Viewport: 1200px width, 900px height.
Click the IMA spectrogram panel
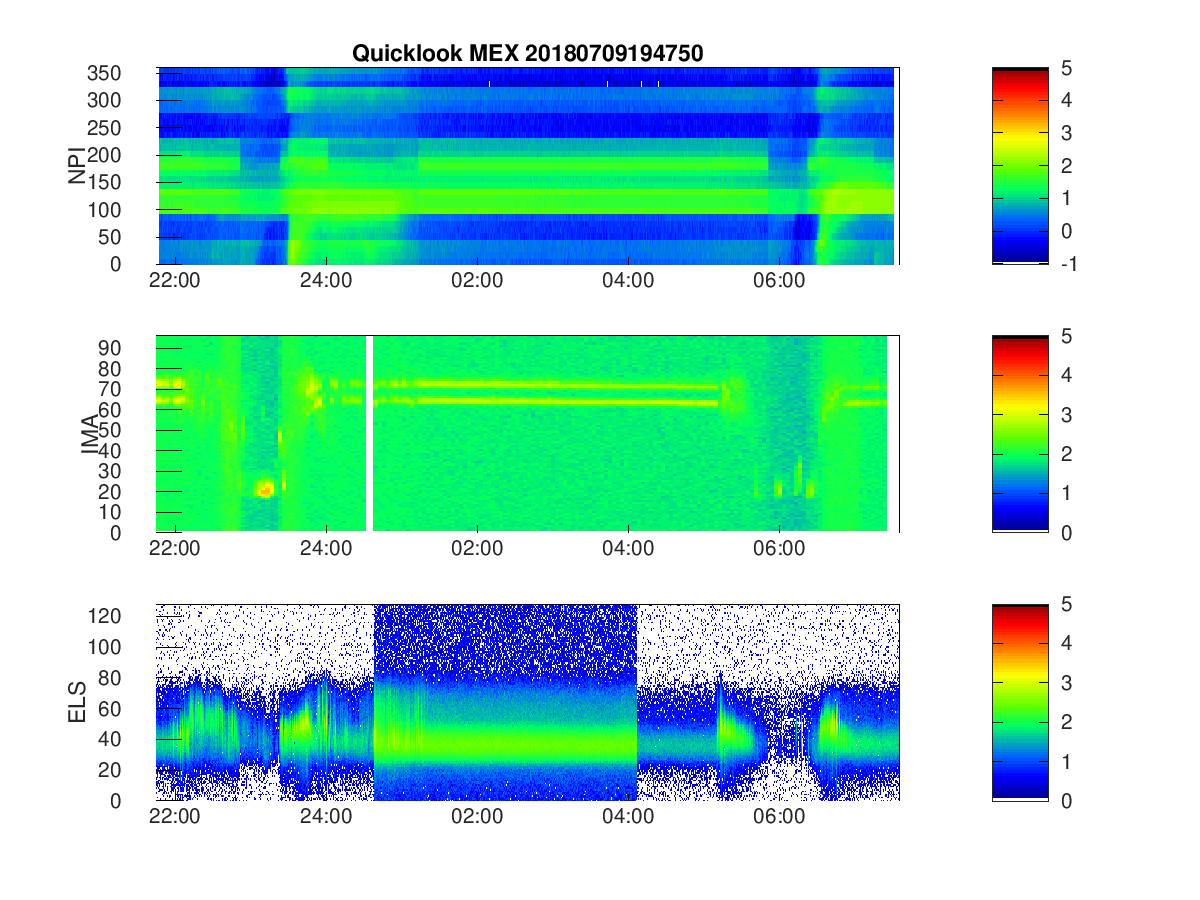(528, 434)
